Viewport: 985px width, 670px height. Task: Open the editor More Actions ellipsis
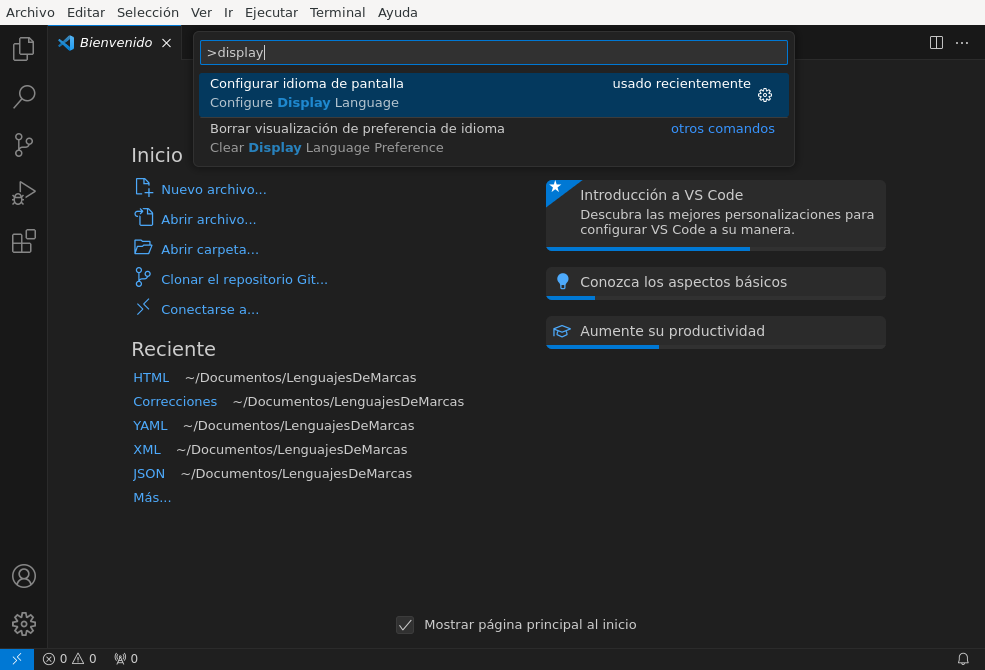point(962,43)
